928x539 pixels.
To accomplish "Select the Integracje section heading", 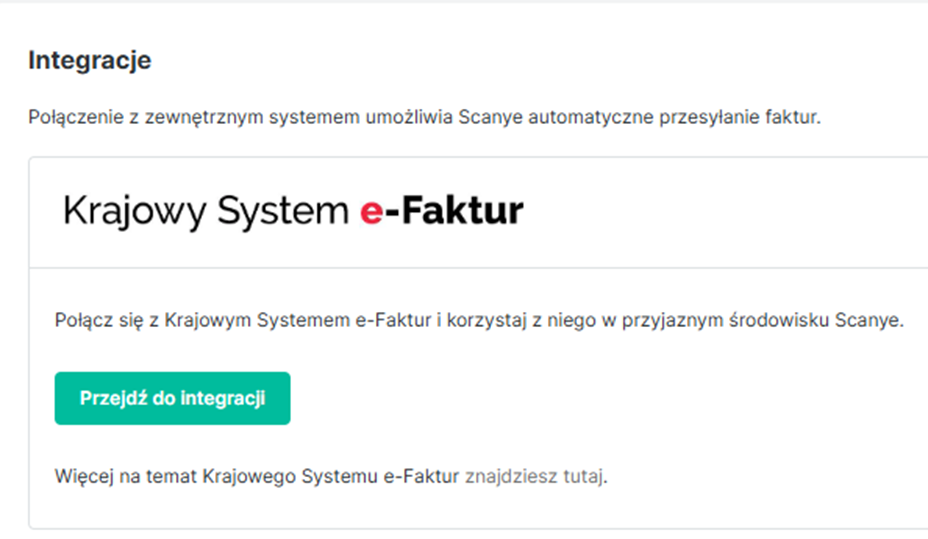I will 90,60.
